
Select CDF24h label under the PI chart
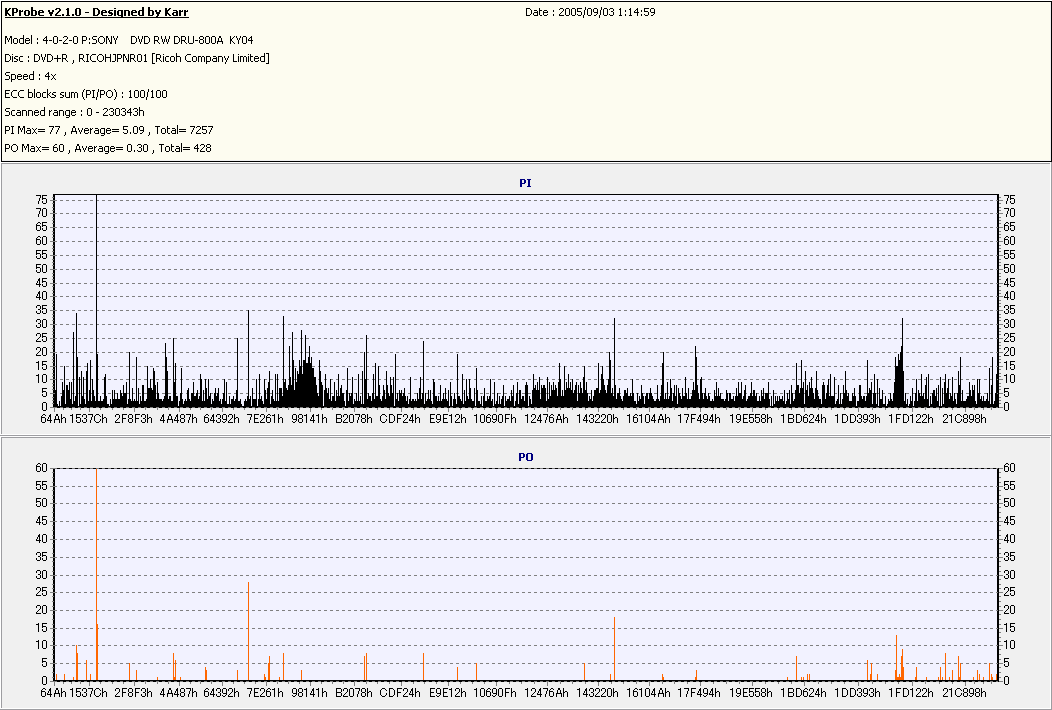(x=400, y=419)
